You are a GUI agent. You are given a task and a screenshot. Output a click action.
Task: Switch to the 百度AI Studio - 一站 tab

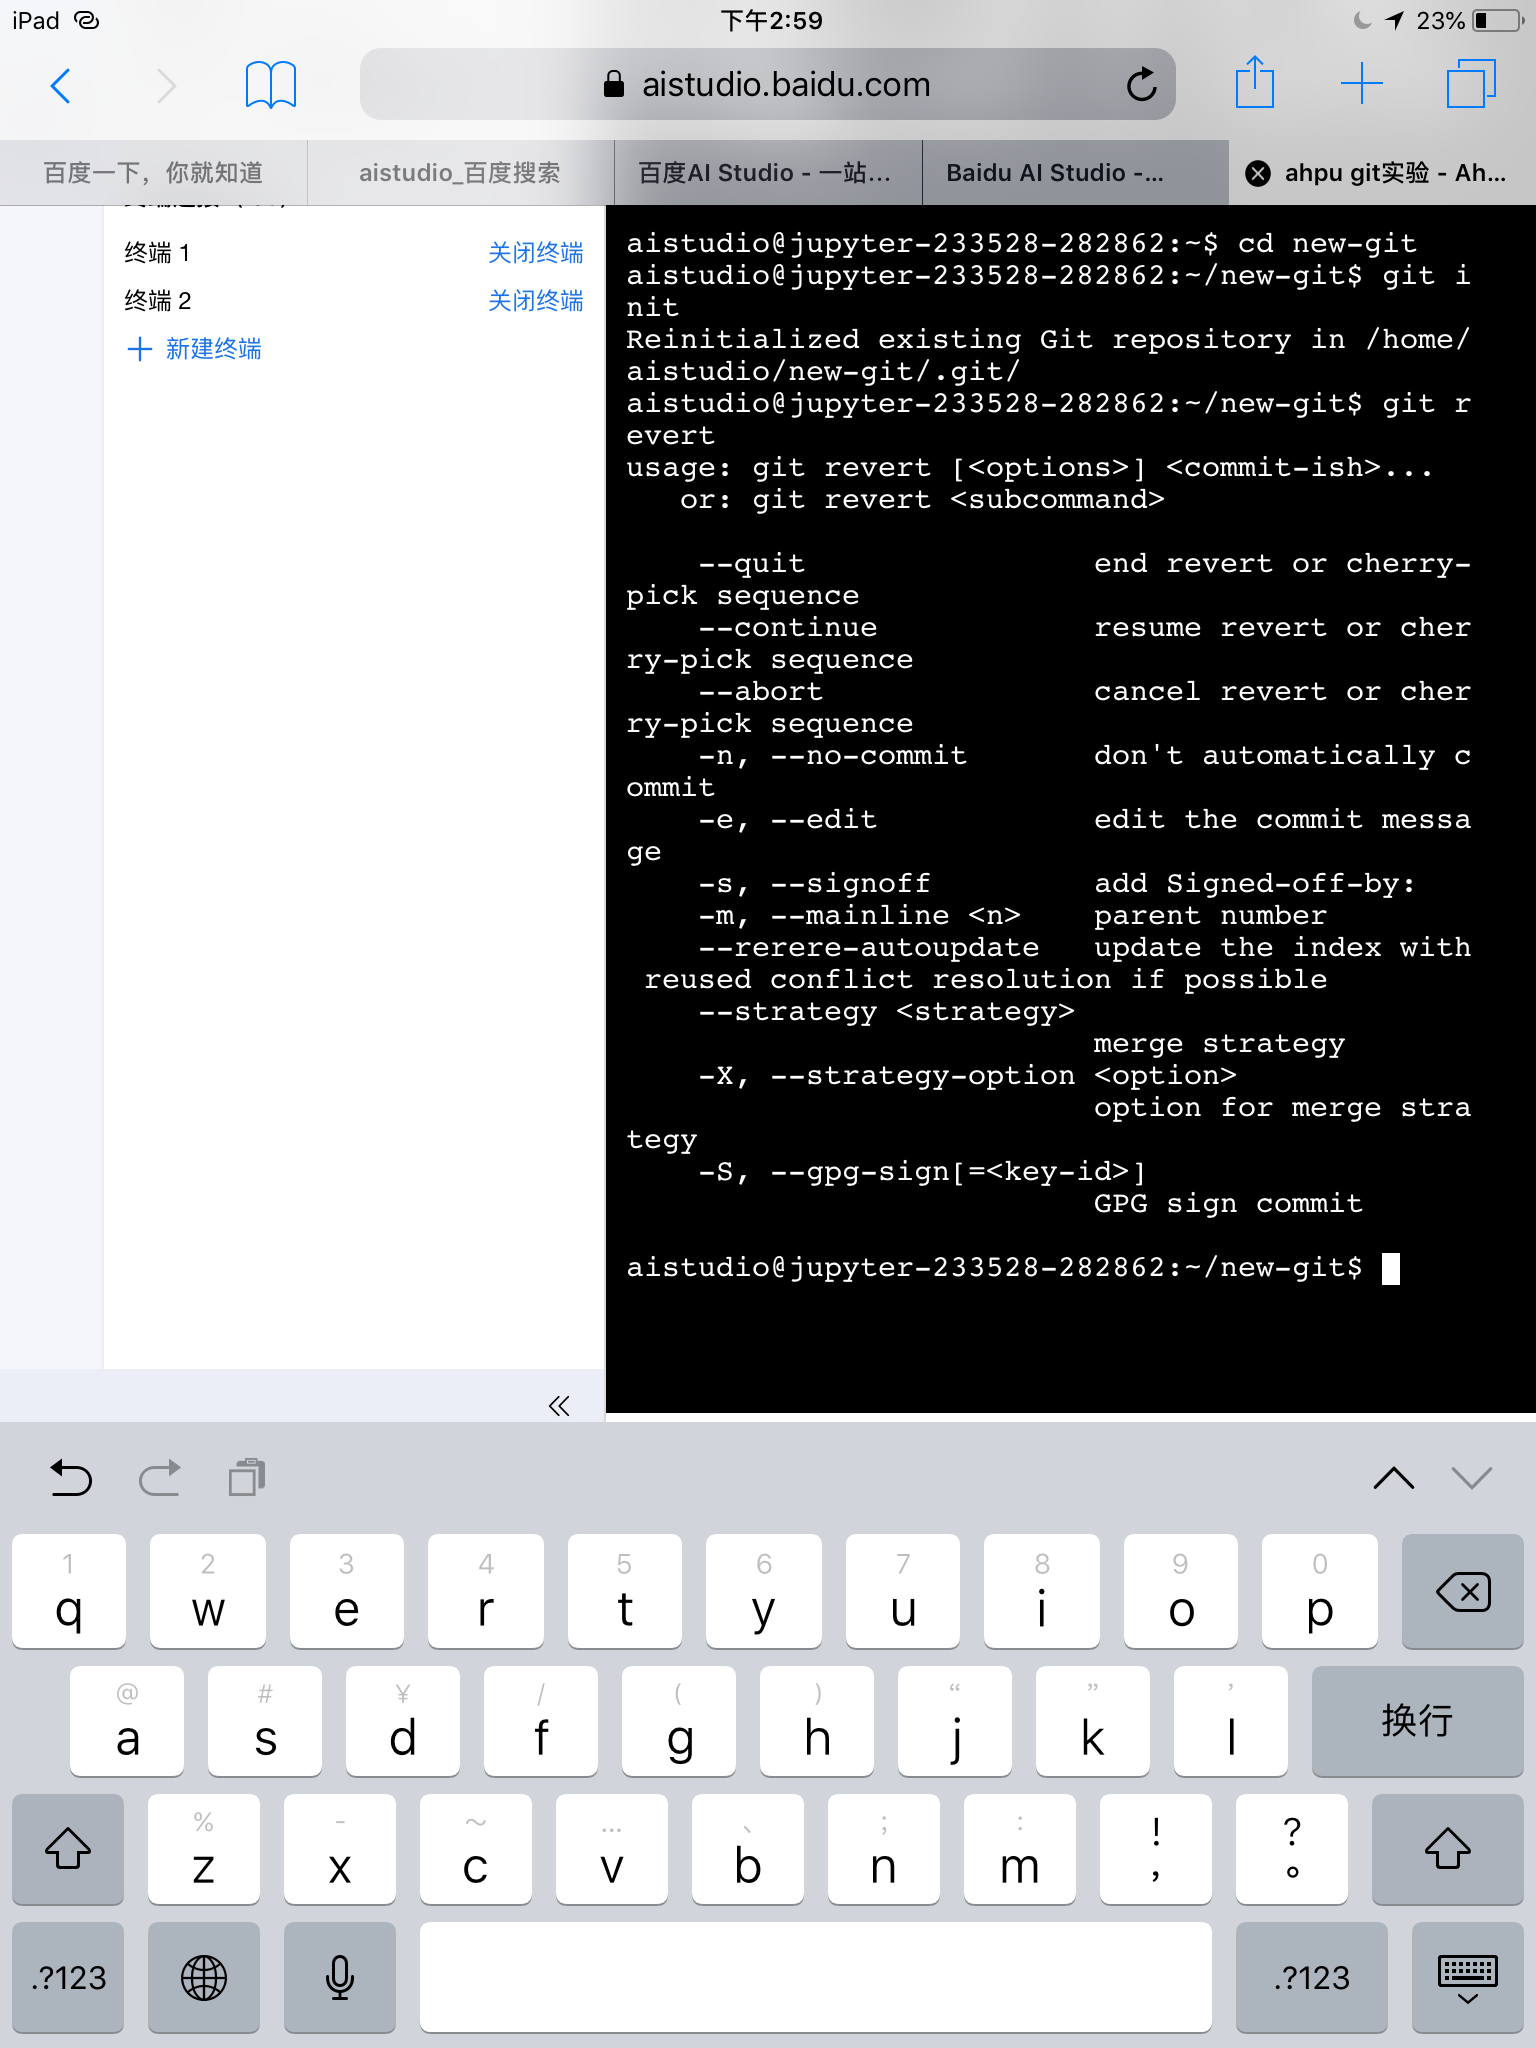click(x=767, y=173)
